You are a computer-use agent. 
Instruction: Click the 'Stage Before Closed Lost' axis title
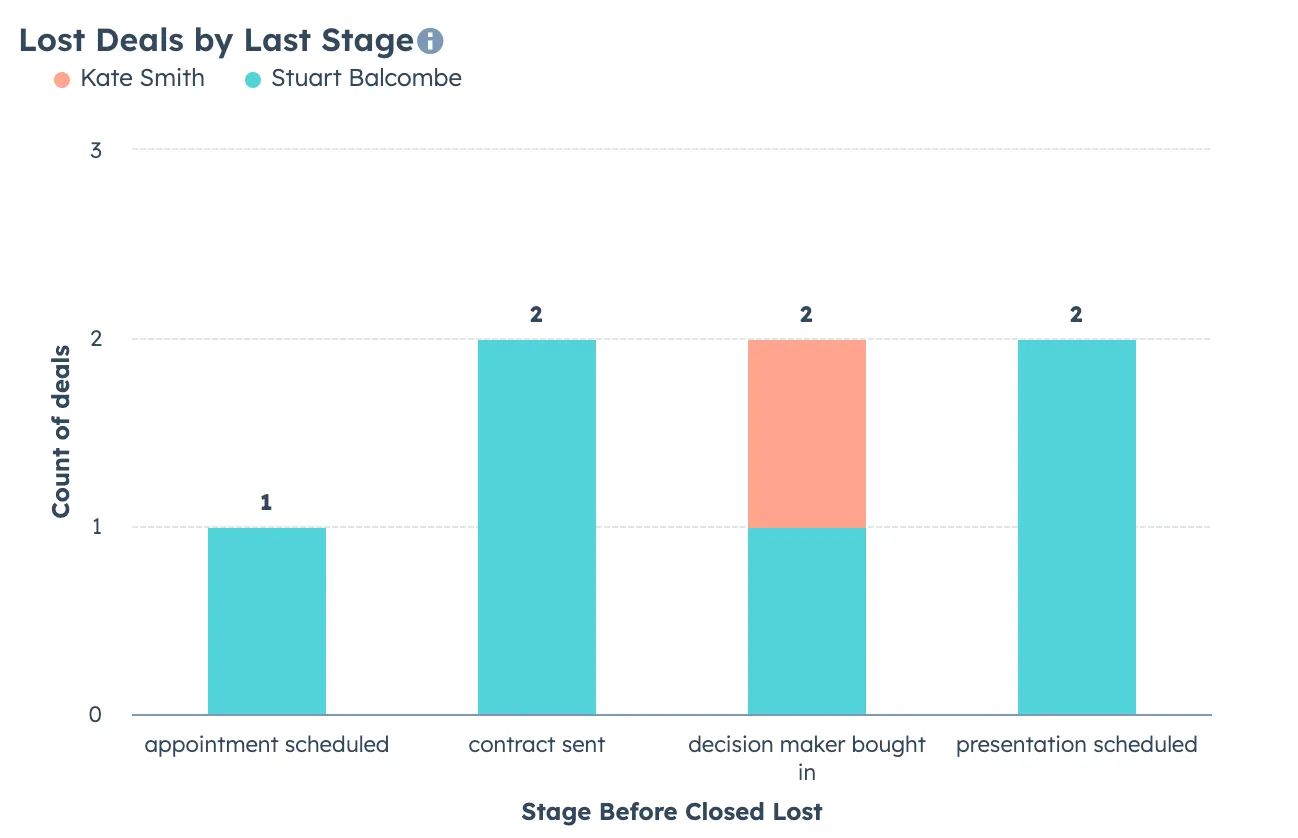[672, 811]
